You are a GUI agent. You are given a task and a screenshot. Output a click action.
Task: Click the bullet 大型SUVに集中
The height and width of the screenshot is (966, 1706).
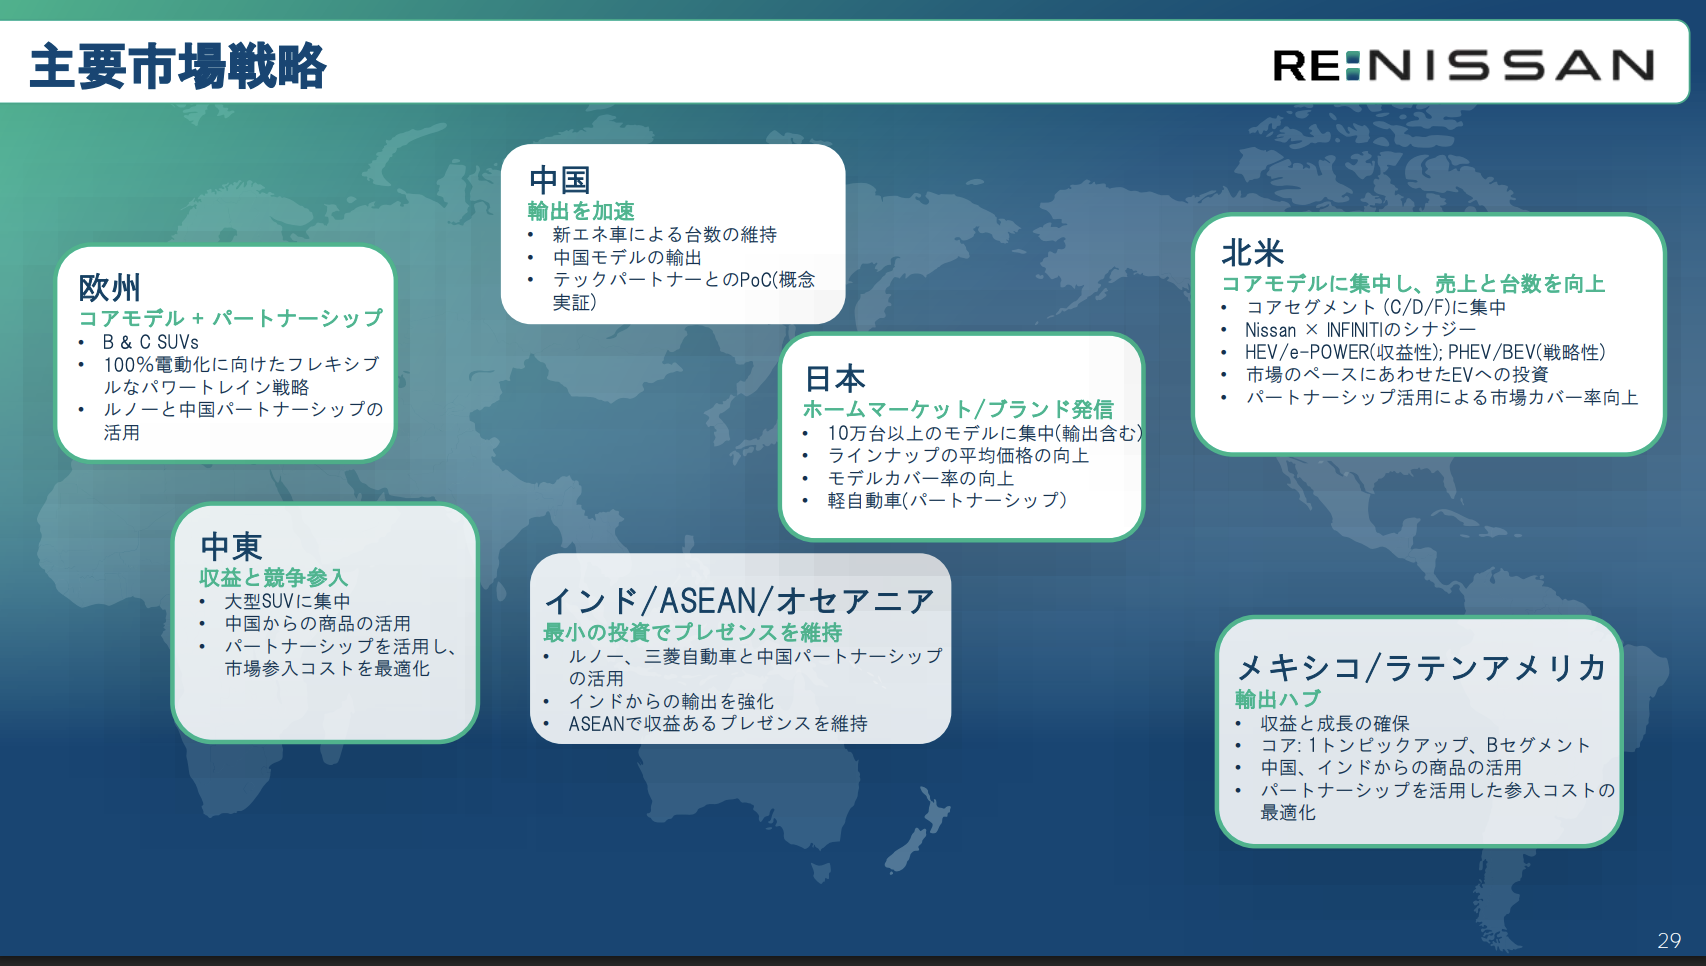[287, 601]
